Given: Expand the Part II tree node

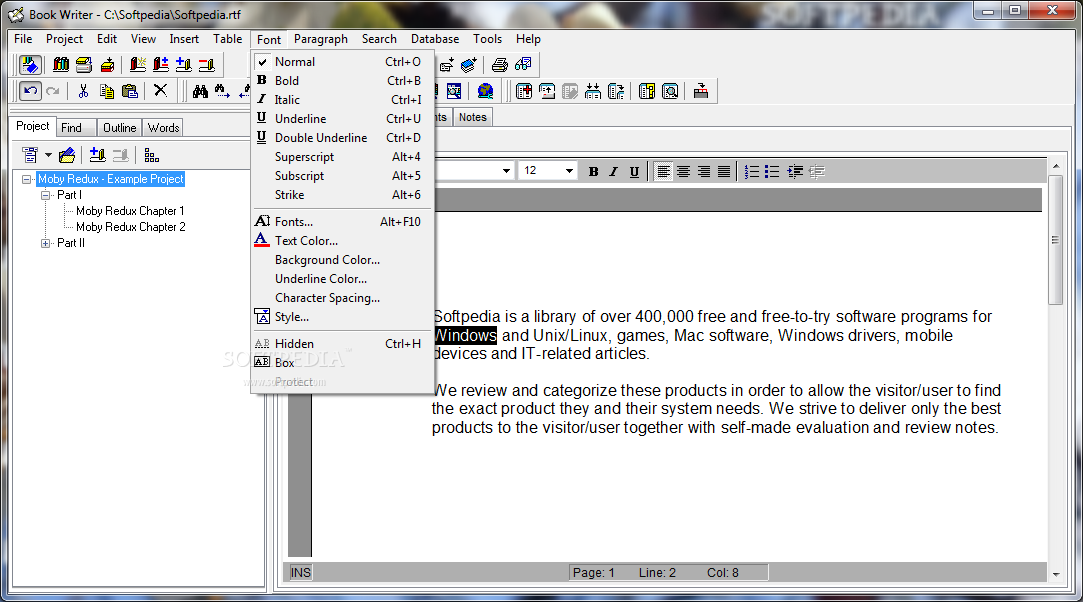Looking at the screenshot, I should click(46, 243).
